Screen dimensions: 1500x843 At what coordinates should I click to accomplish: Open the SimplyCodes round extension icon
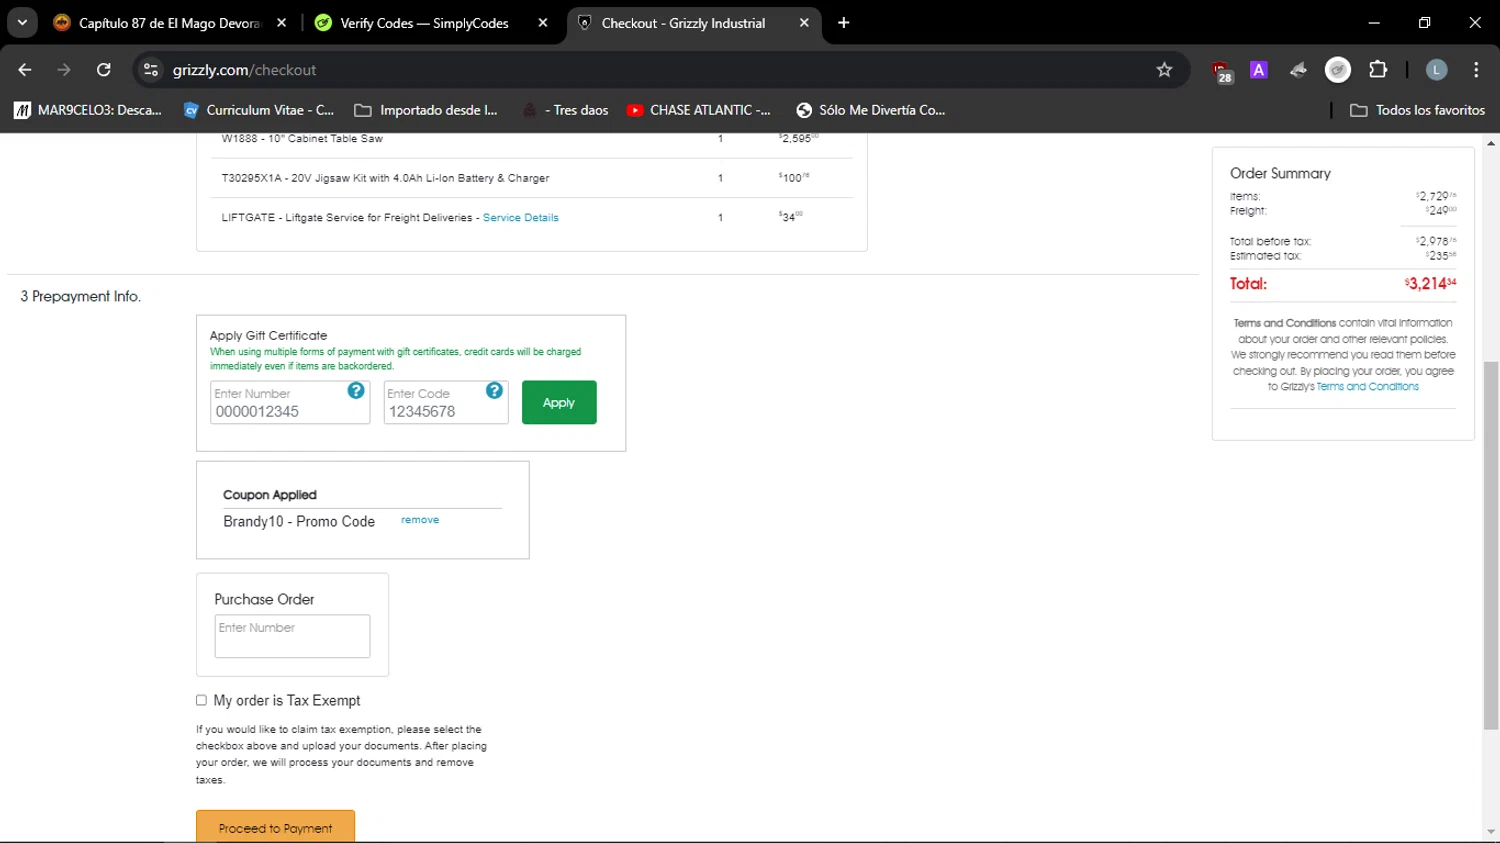pyautogui.click(x=1338, y=70)
